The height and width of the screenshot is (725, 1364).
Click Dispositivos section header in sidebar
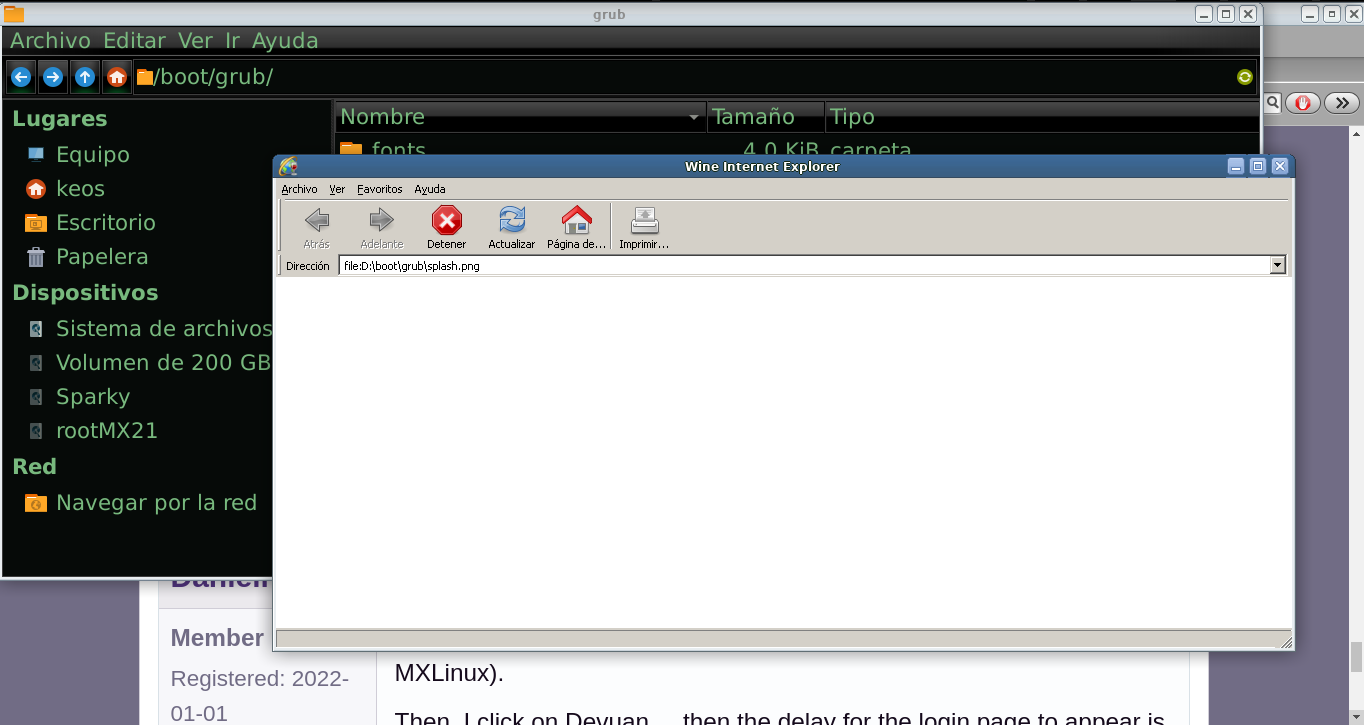(85, 292)
